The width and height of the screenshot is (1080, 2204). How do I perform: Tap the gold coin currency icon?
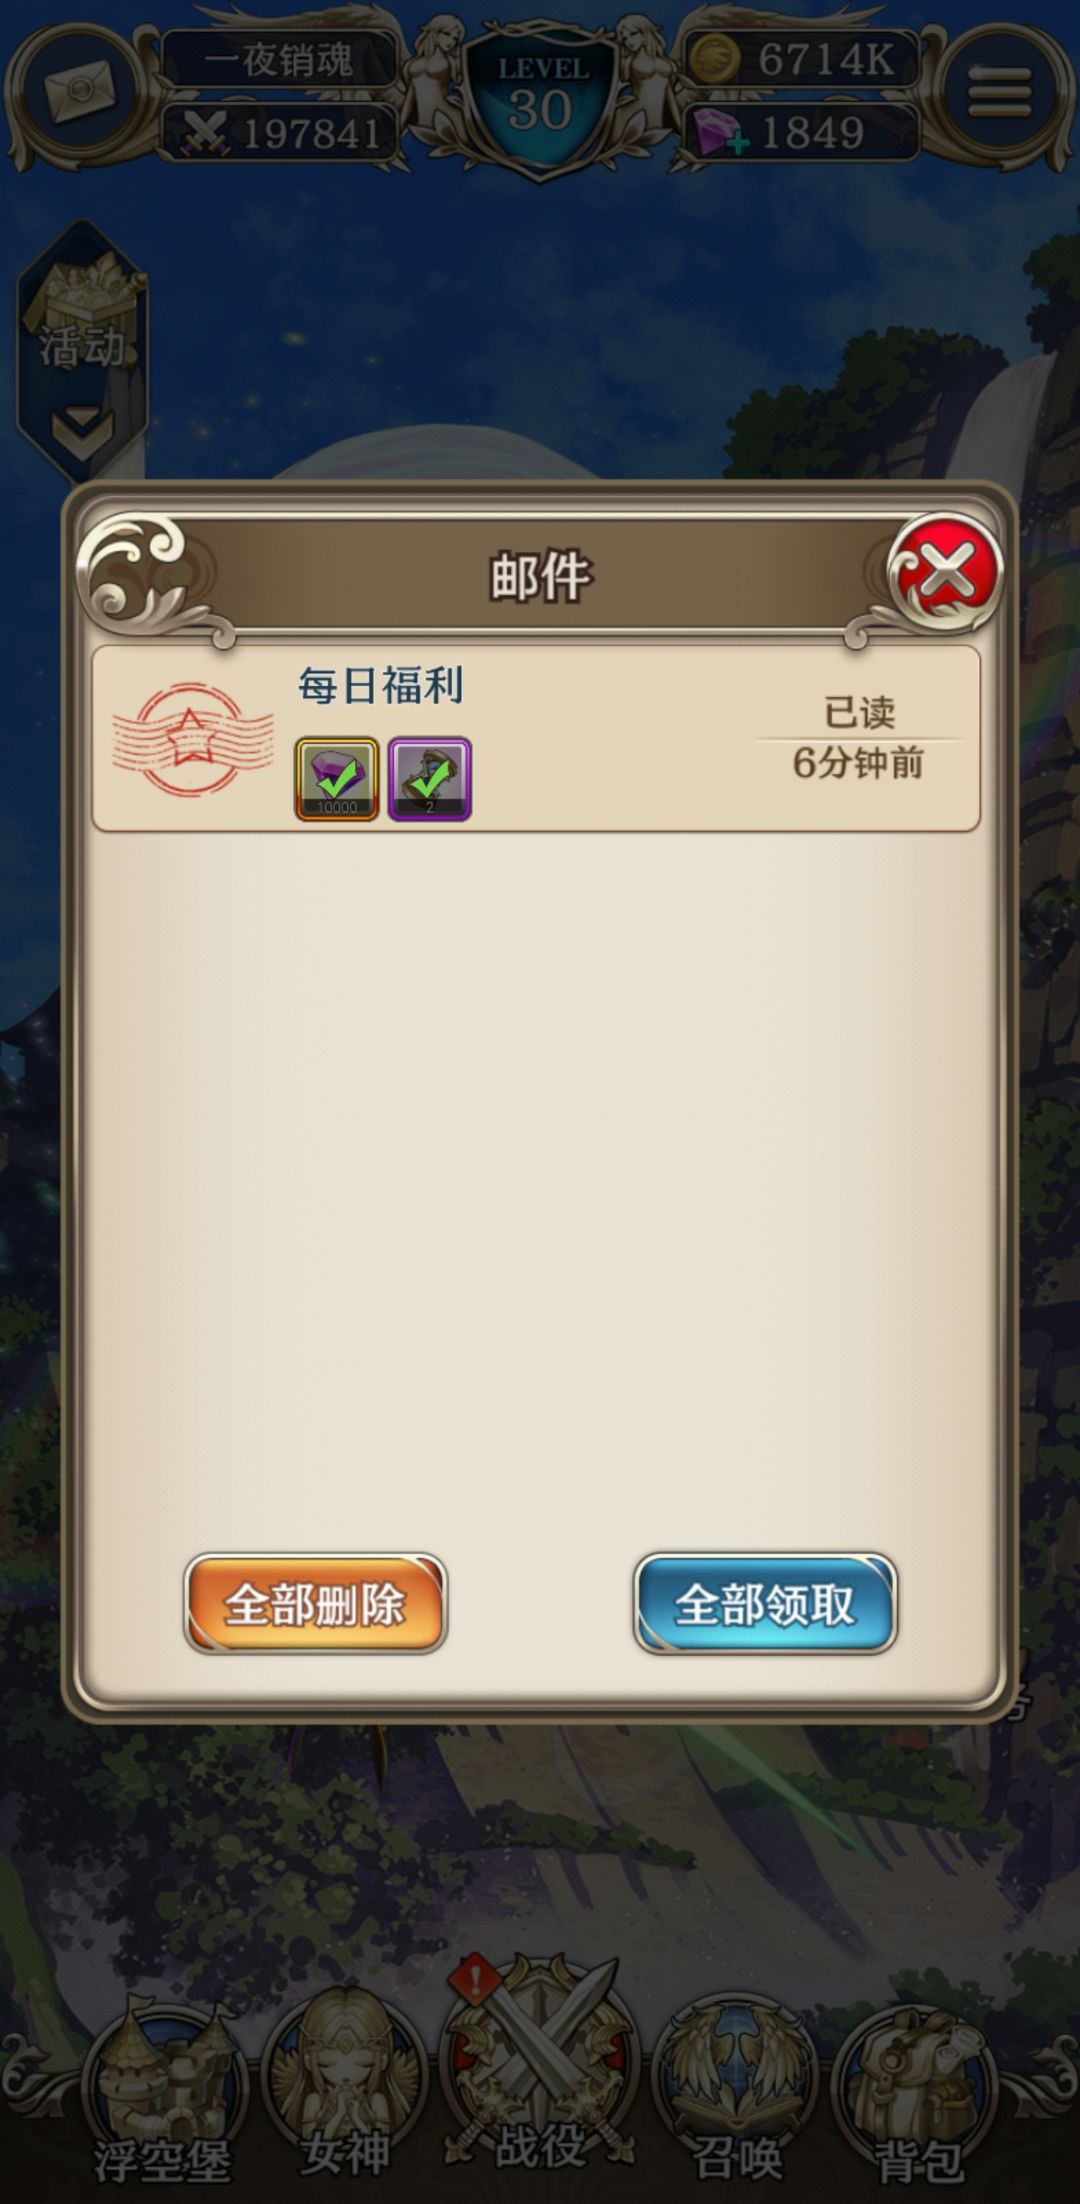[713, 59]
